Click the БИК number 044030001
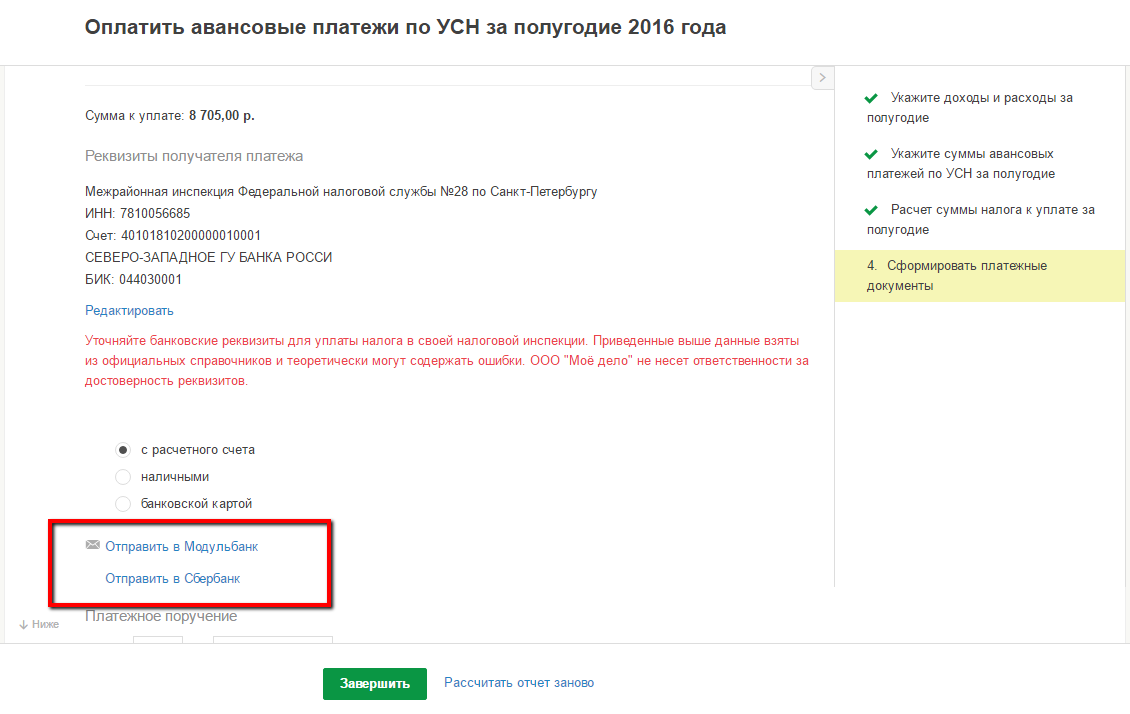Screen dimensions: 1130x714 (150, 280)
